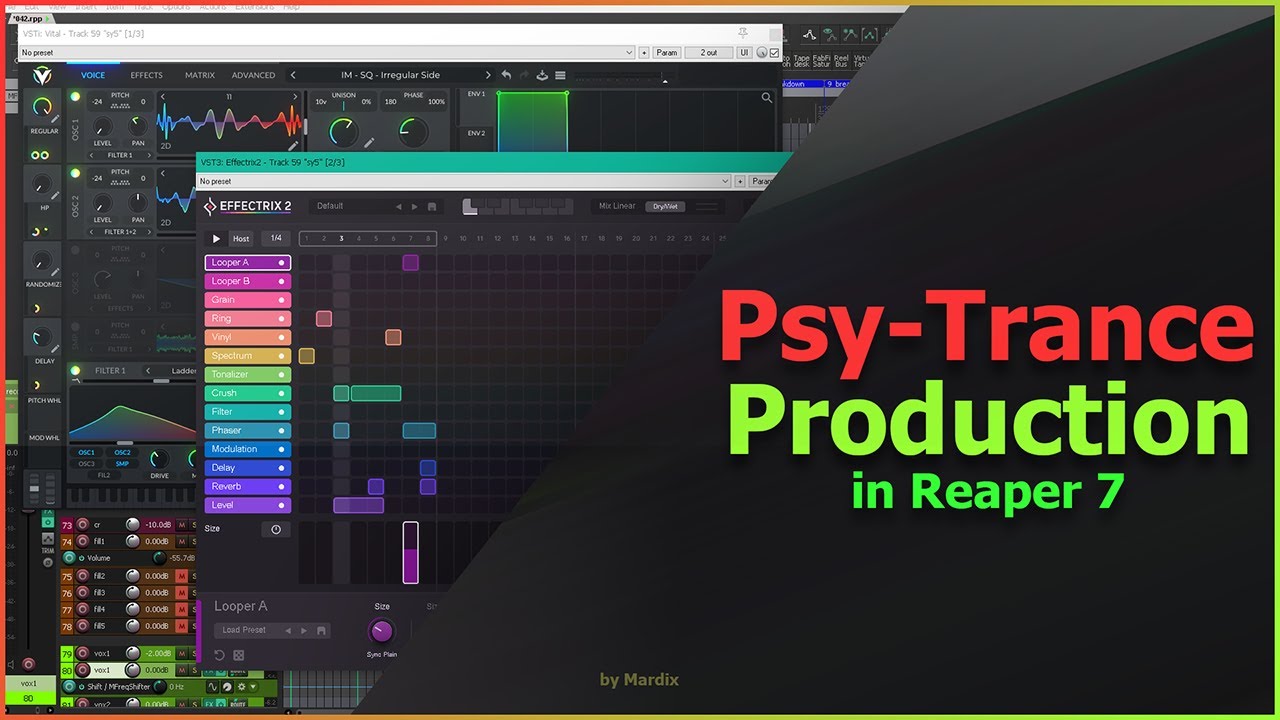The height and width of the screenshot is (720, 1280).
Task: Click the next Effectrix preset arrow
Action: tap(415, 207)
